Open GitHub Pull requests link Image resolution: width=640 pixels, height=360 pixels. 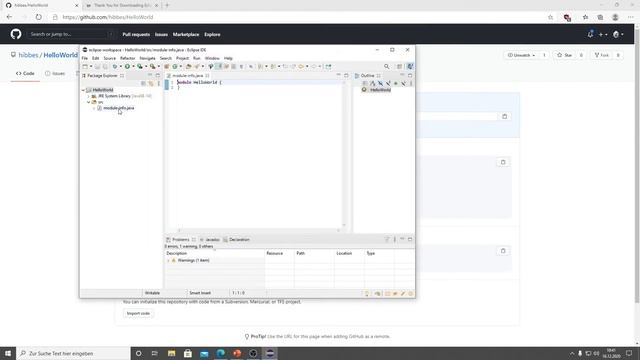136,34
